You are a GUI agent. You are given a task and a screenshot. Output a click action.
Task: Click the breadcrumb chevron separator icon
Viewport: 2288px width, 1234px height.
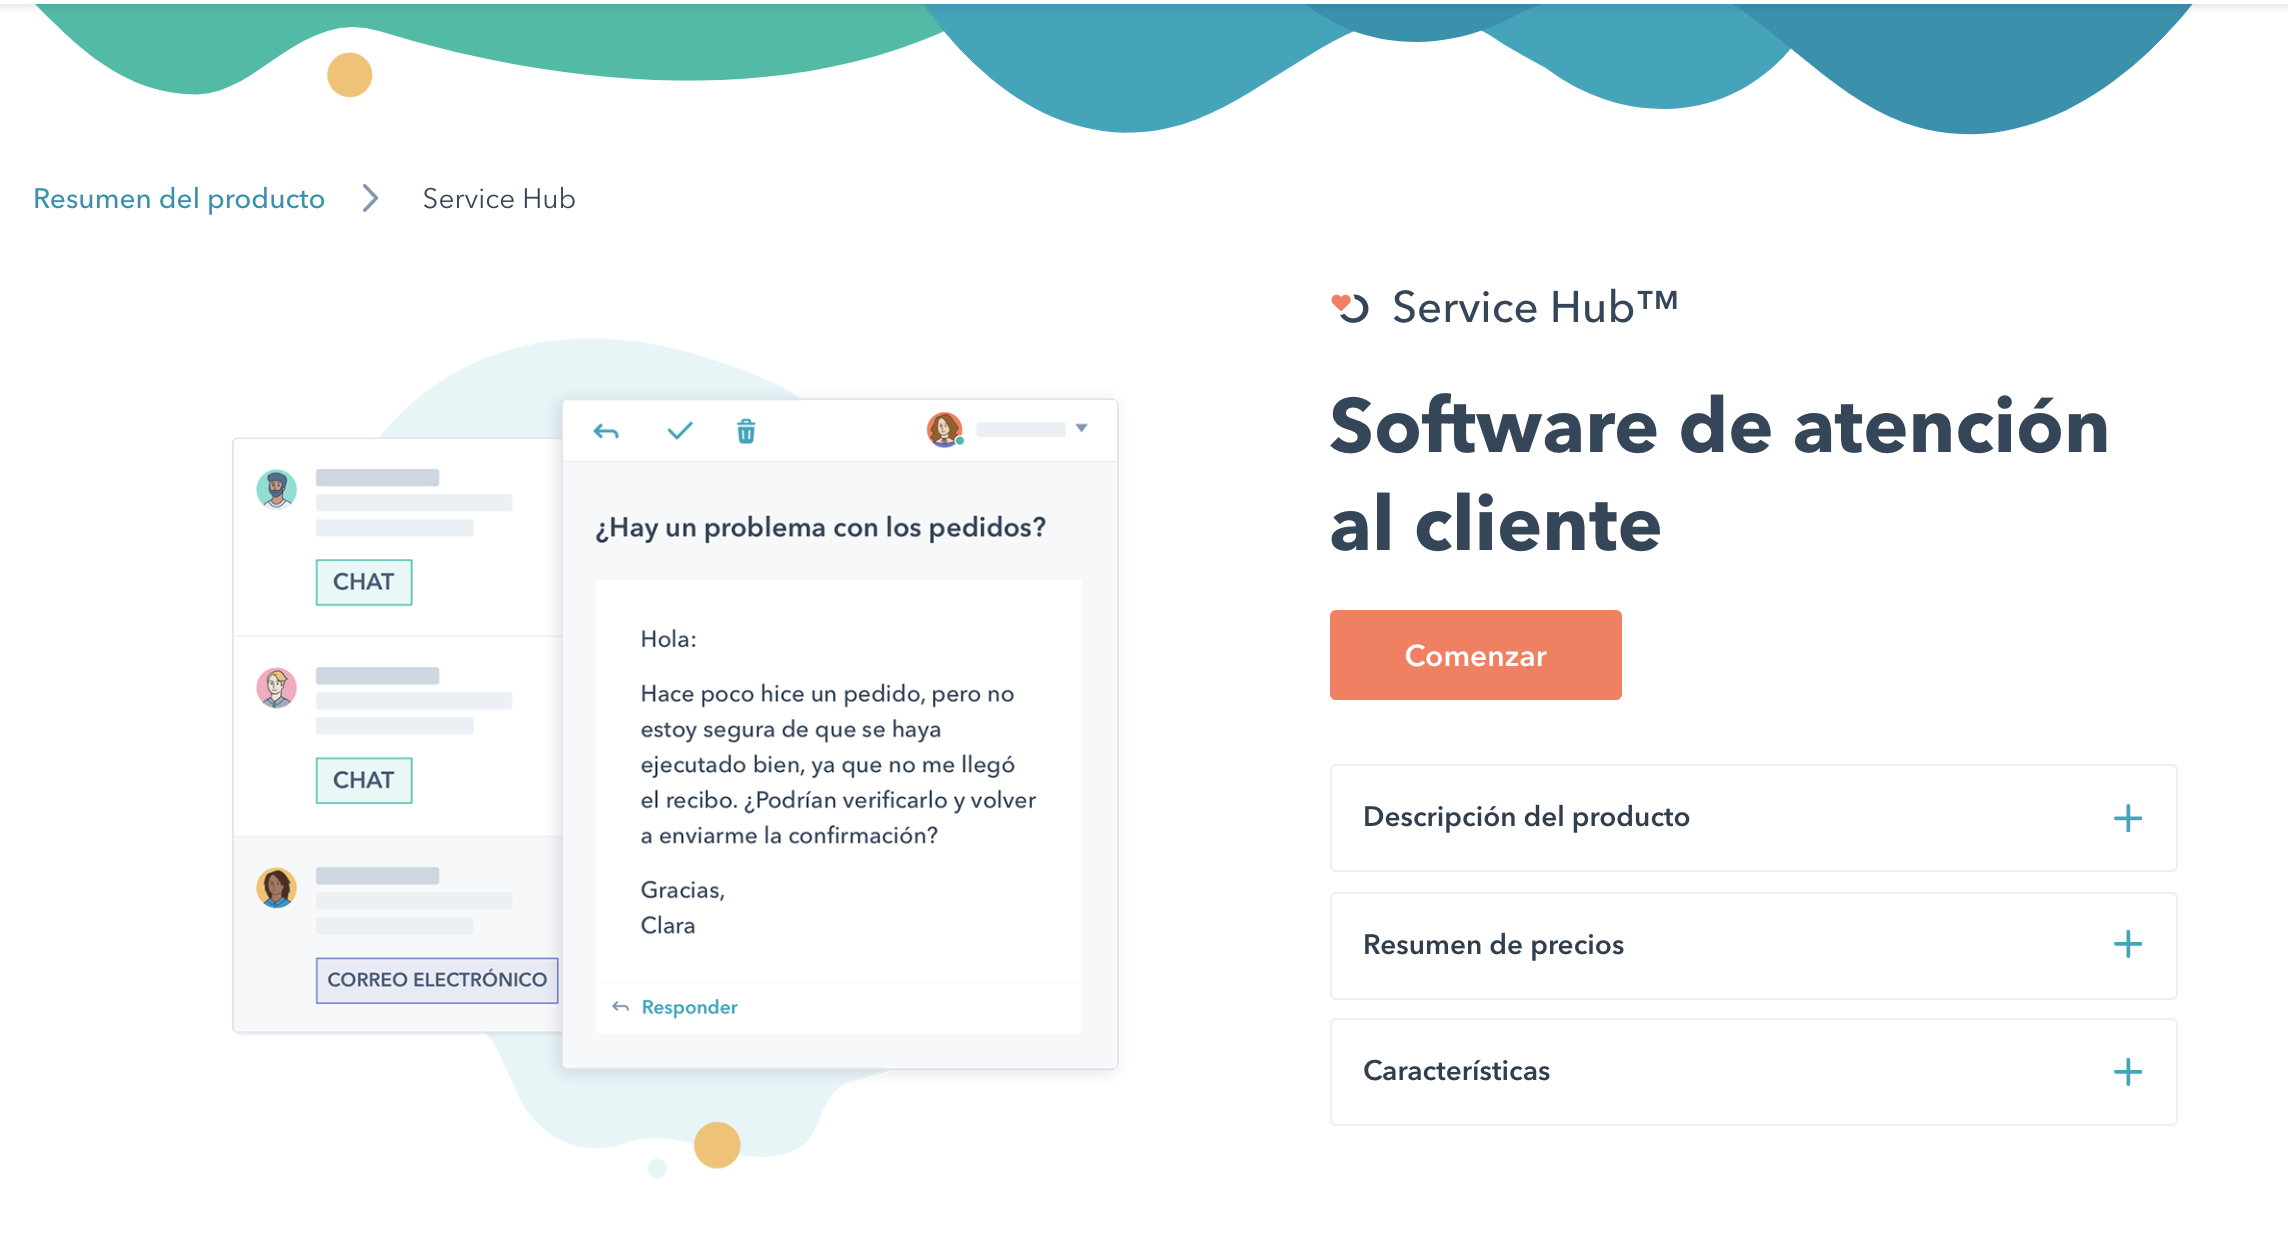click(371, 198)
